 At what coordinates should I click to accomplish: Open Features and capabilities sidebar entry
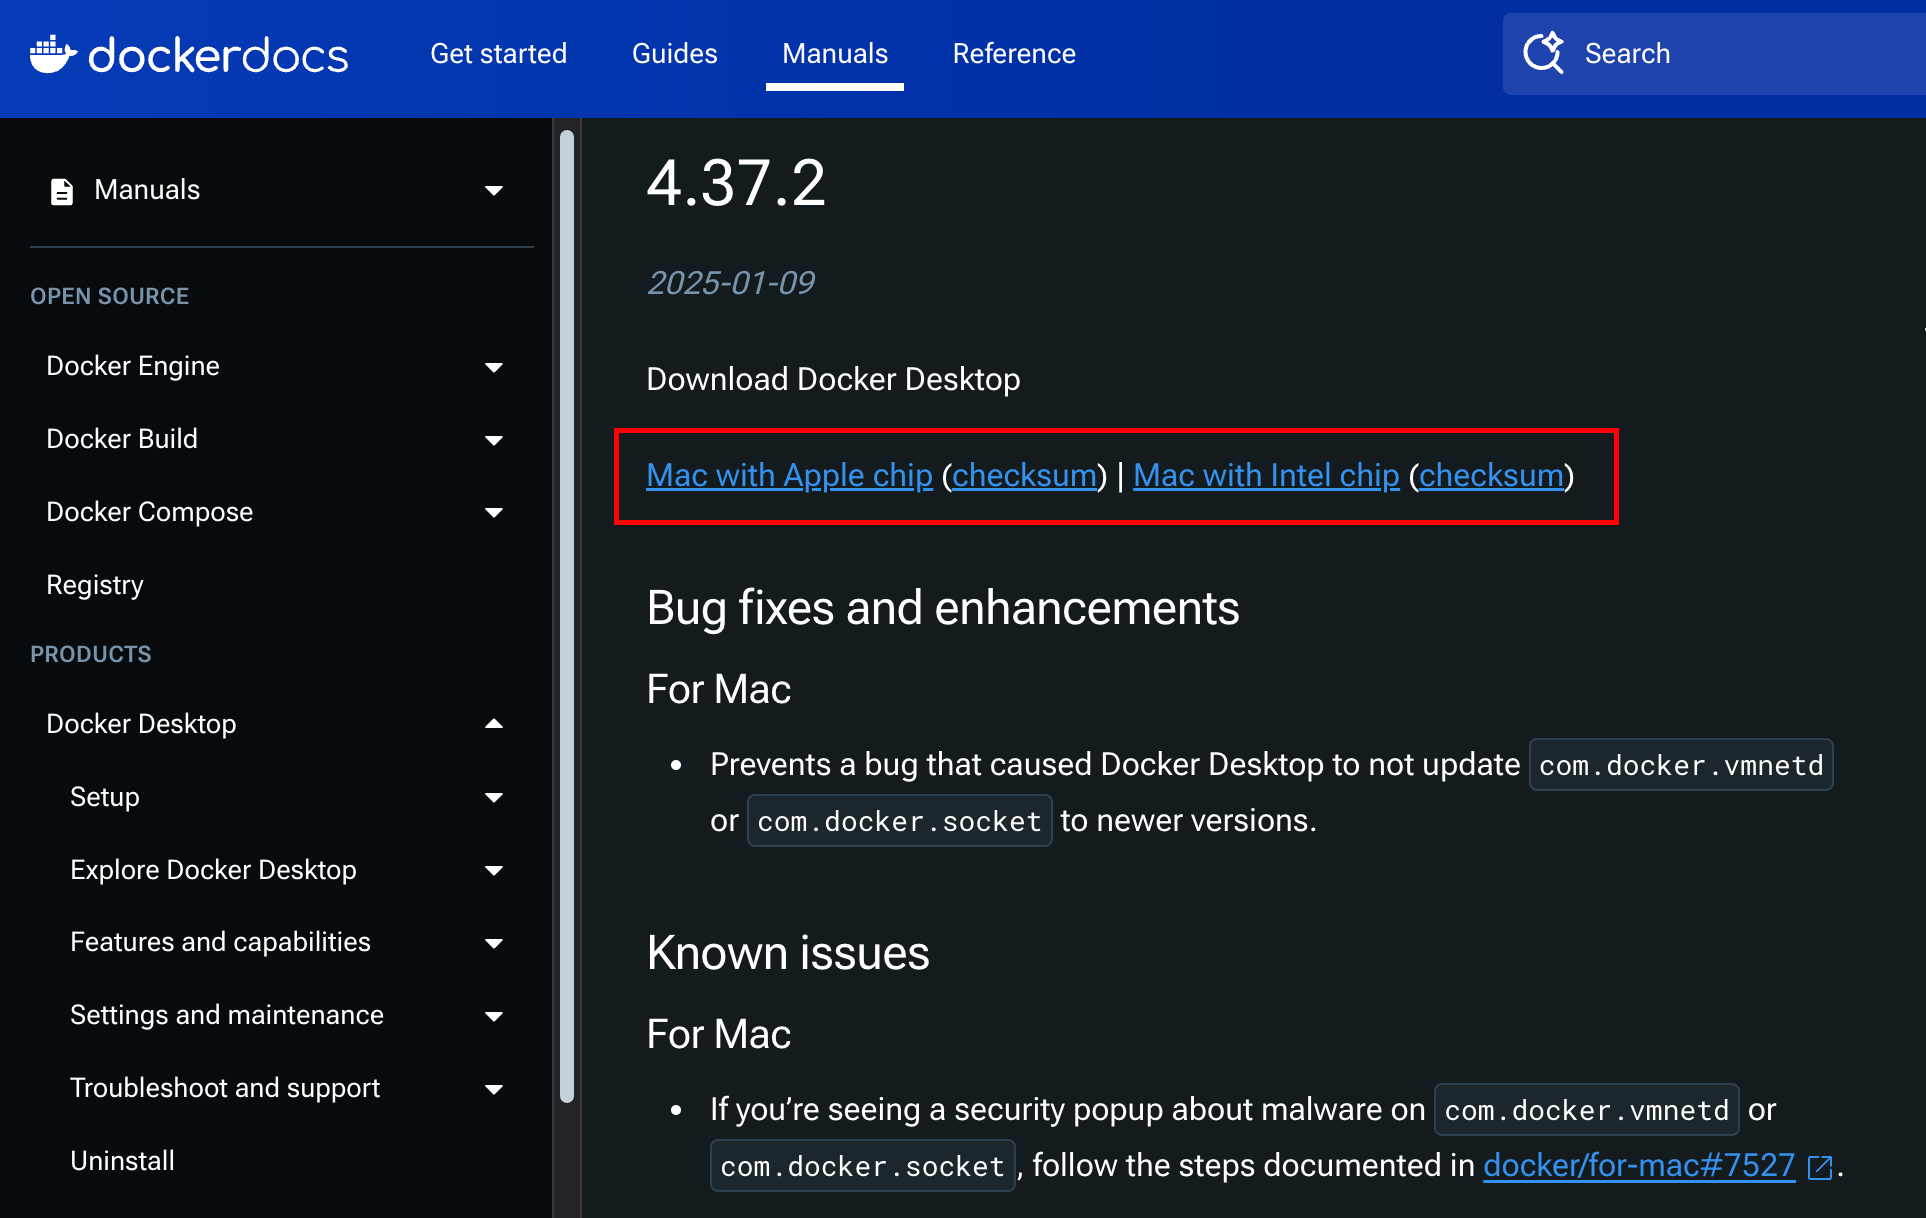point(220,942)
